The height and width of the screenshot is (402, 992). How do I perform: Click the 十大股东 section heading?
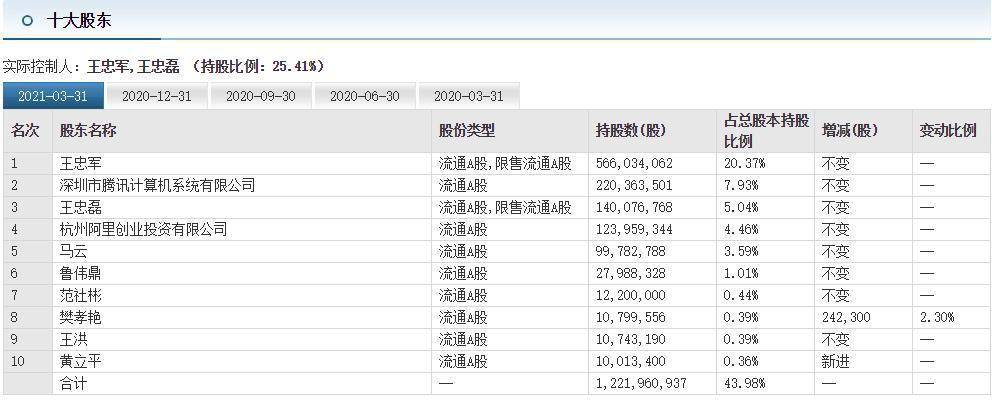pyautogui.click(x=79, y=20)
